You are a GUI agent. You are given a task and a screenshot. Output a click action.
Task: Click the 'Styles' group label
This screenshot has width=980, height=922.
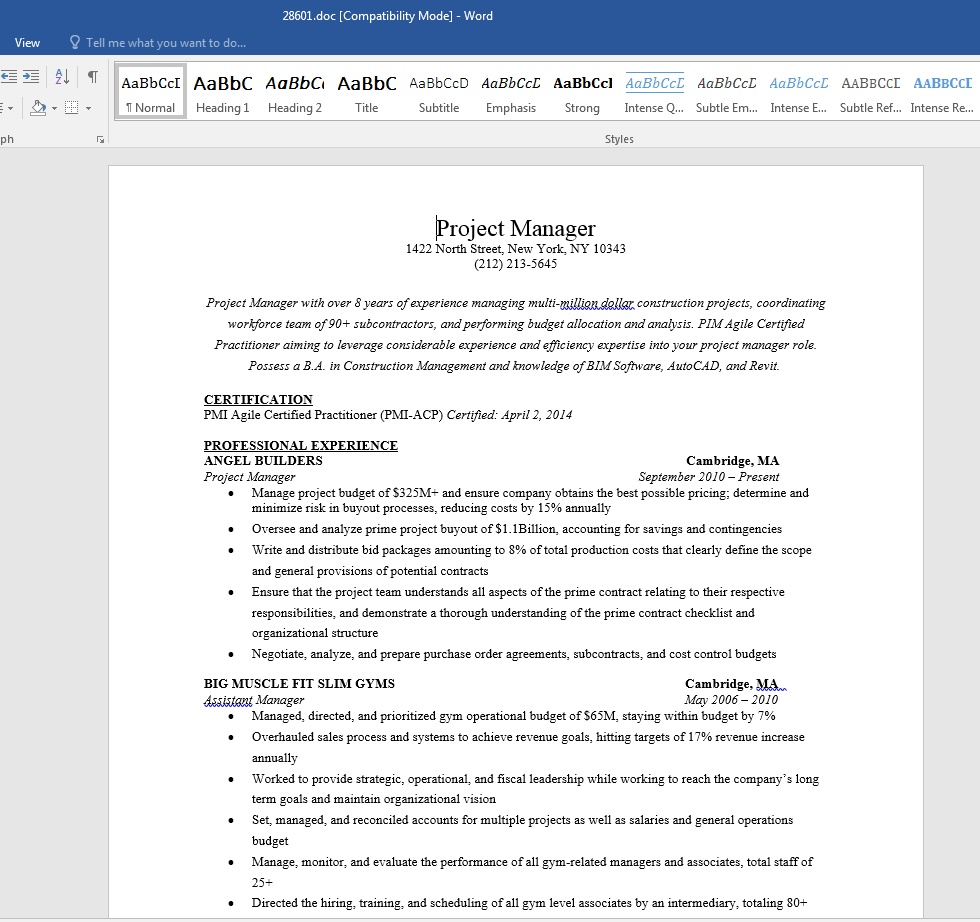(619, 139)
